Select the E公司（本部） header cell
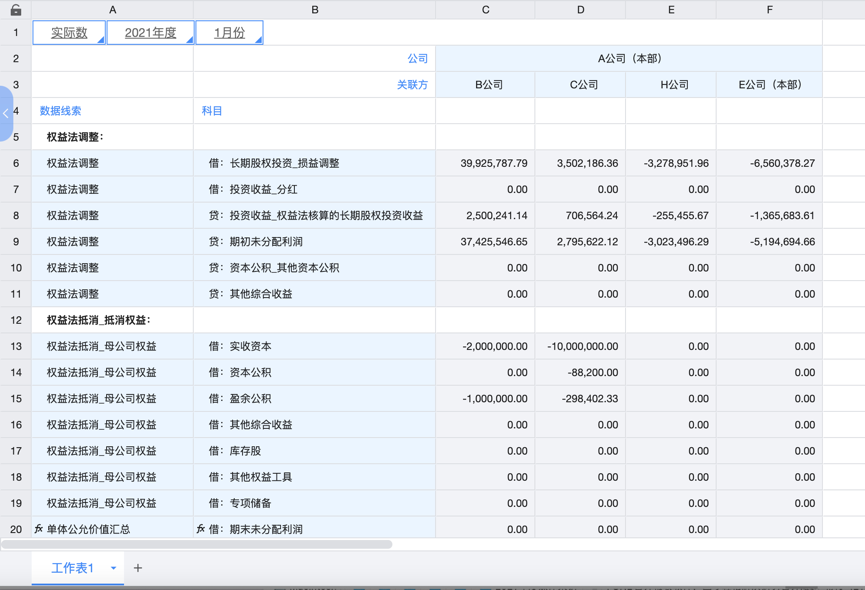Viewport: 865px width, 590px height. point(769,84)
